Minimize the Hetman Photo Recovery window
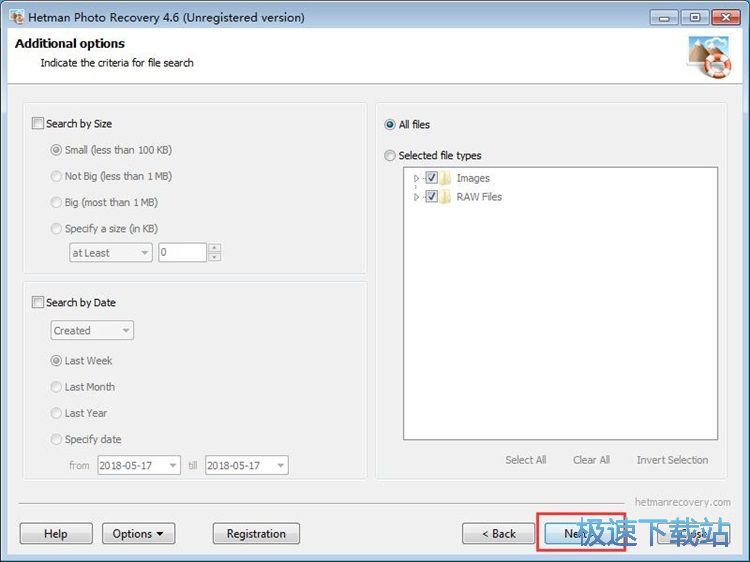The image size is (750, 562). click(664, 18)
